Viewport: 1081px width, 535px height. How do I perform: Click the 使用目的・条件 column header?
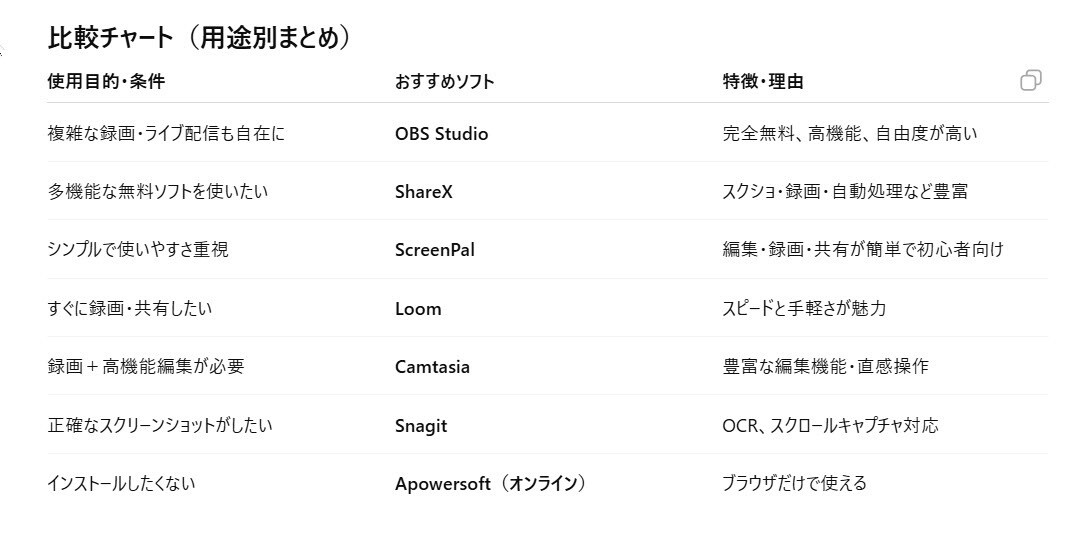(105, 82)
